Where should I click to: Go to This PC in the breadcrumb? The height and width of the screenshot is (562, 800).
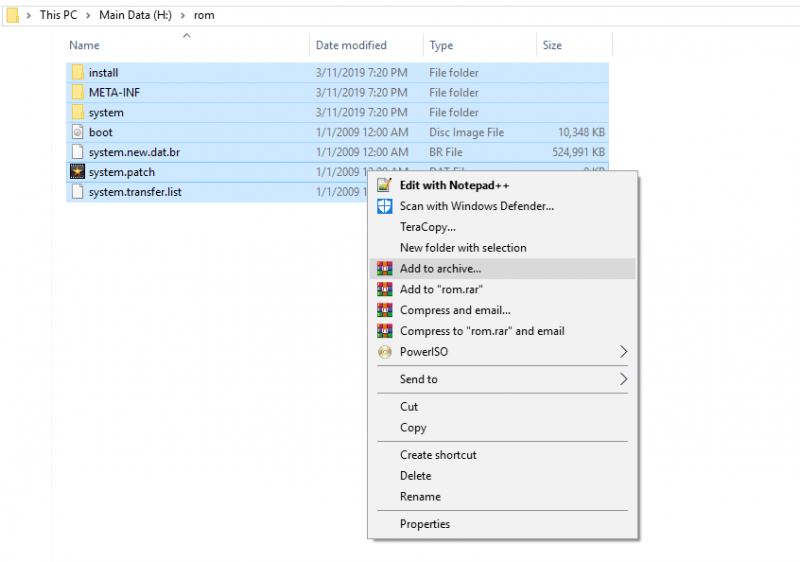coord(59,15)
